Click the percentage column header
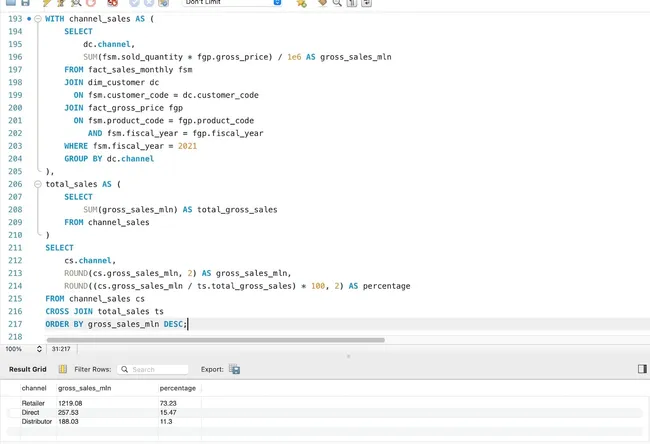 coord(178,387)
